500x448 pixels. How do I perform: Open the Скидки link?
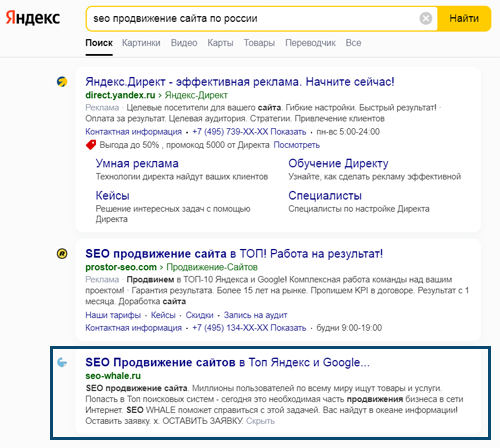(x=199, y=315)
